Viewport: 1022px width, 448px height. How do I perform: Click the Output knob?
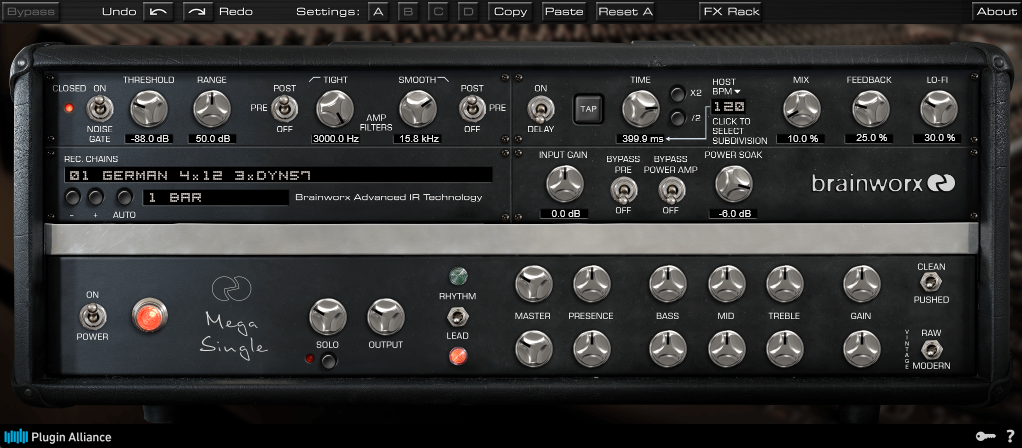click(386, 317)
